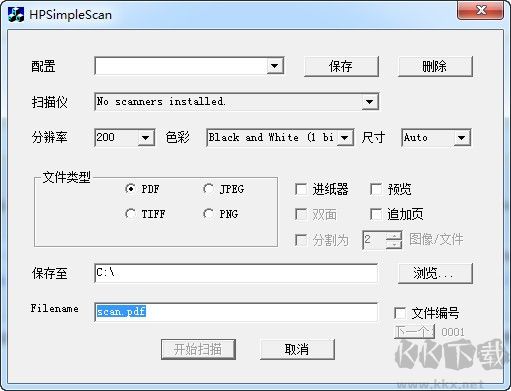
Task: Click the 图像/文件 label text
Action: (436, 239)
